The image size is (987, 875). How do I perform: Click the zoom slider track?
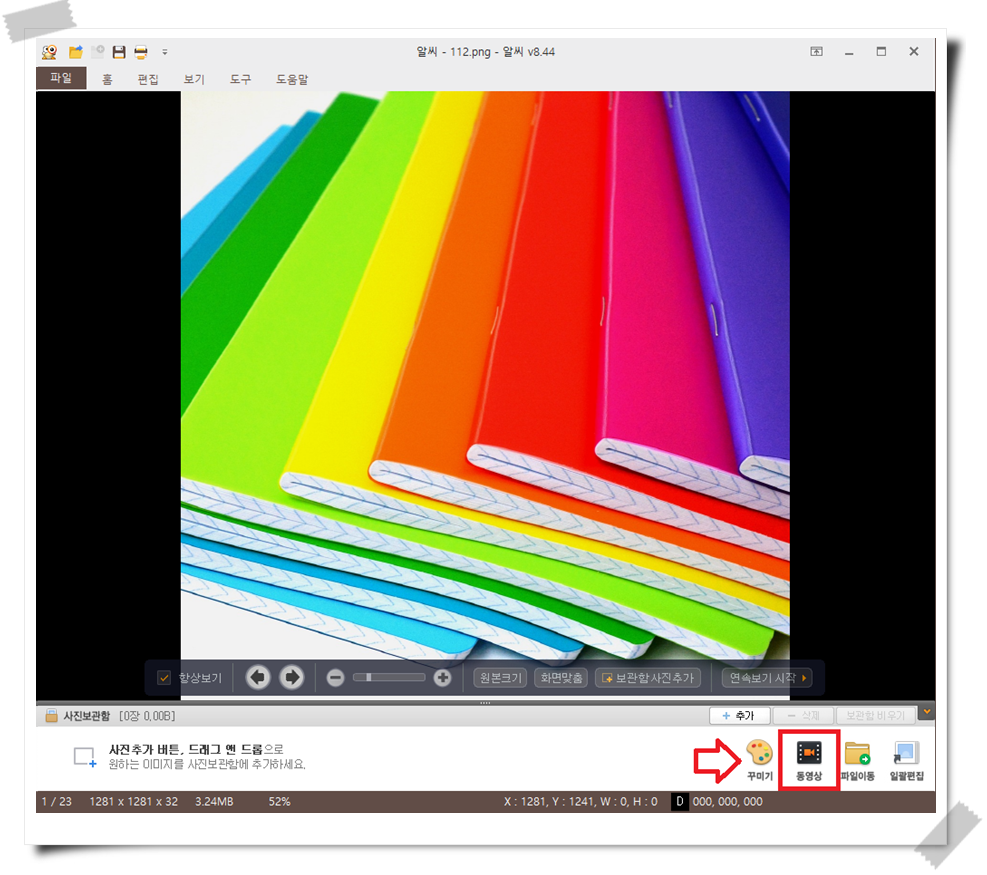[x=389, y=677]
